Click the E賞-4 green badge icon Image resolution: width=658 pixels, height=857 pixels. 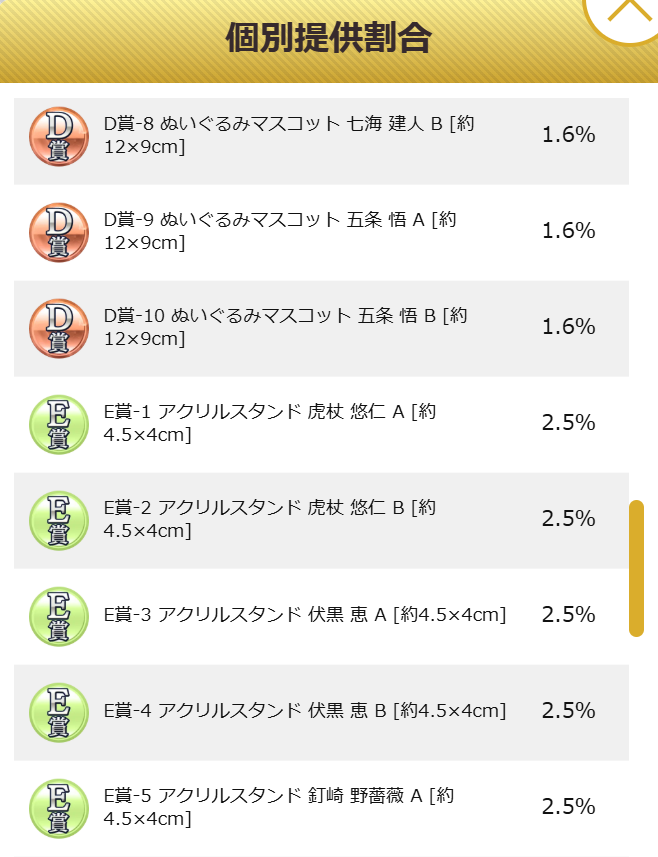[58, 712]
